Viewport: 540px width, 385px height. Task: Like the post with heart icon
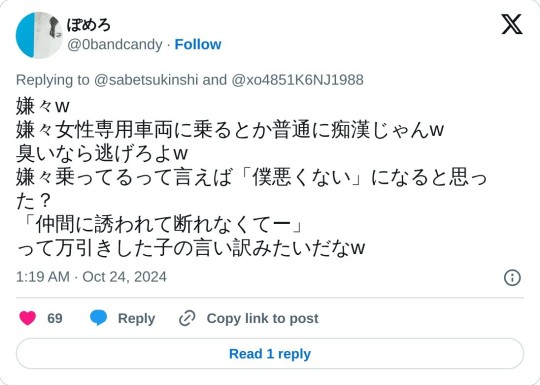click(28, 318)
